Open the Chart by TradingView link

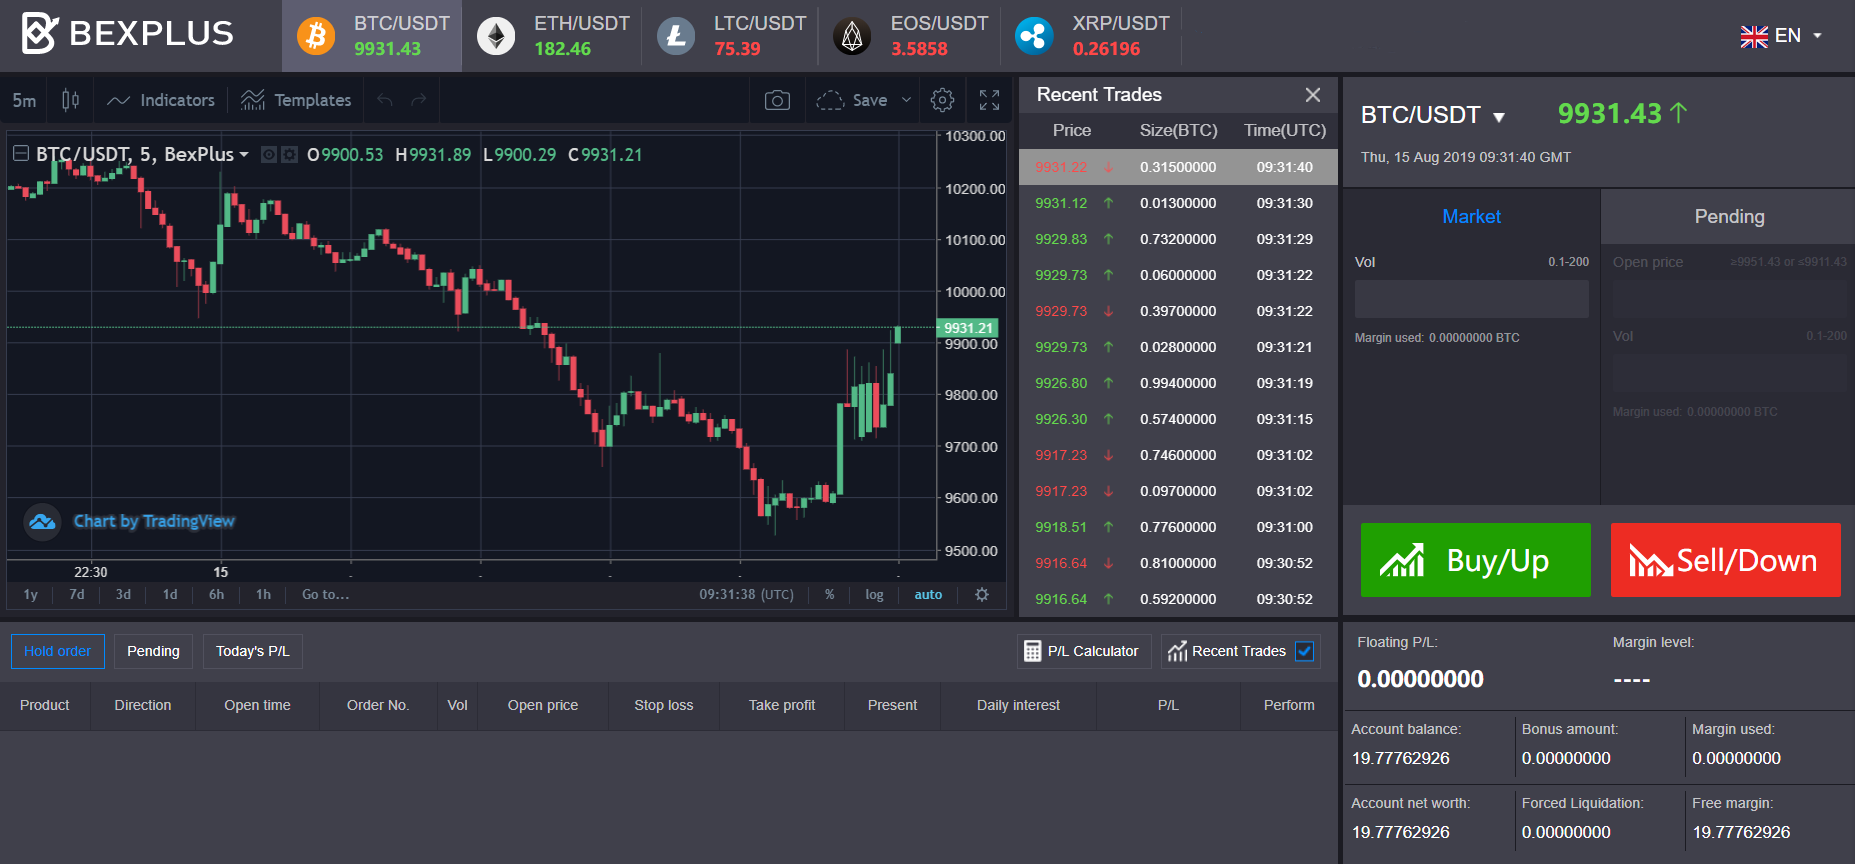point(154,521)
